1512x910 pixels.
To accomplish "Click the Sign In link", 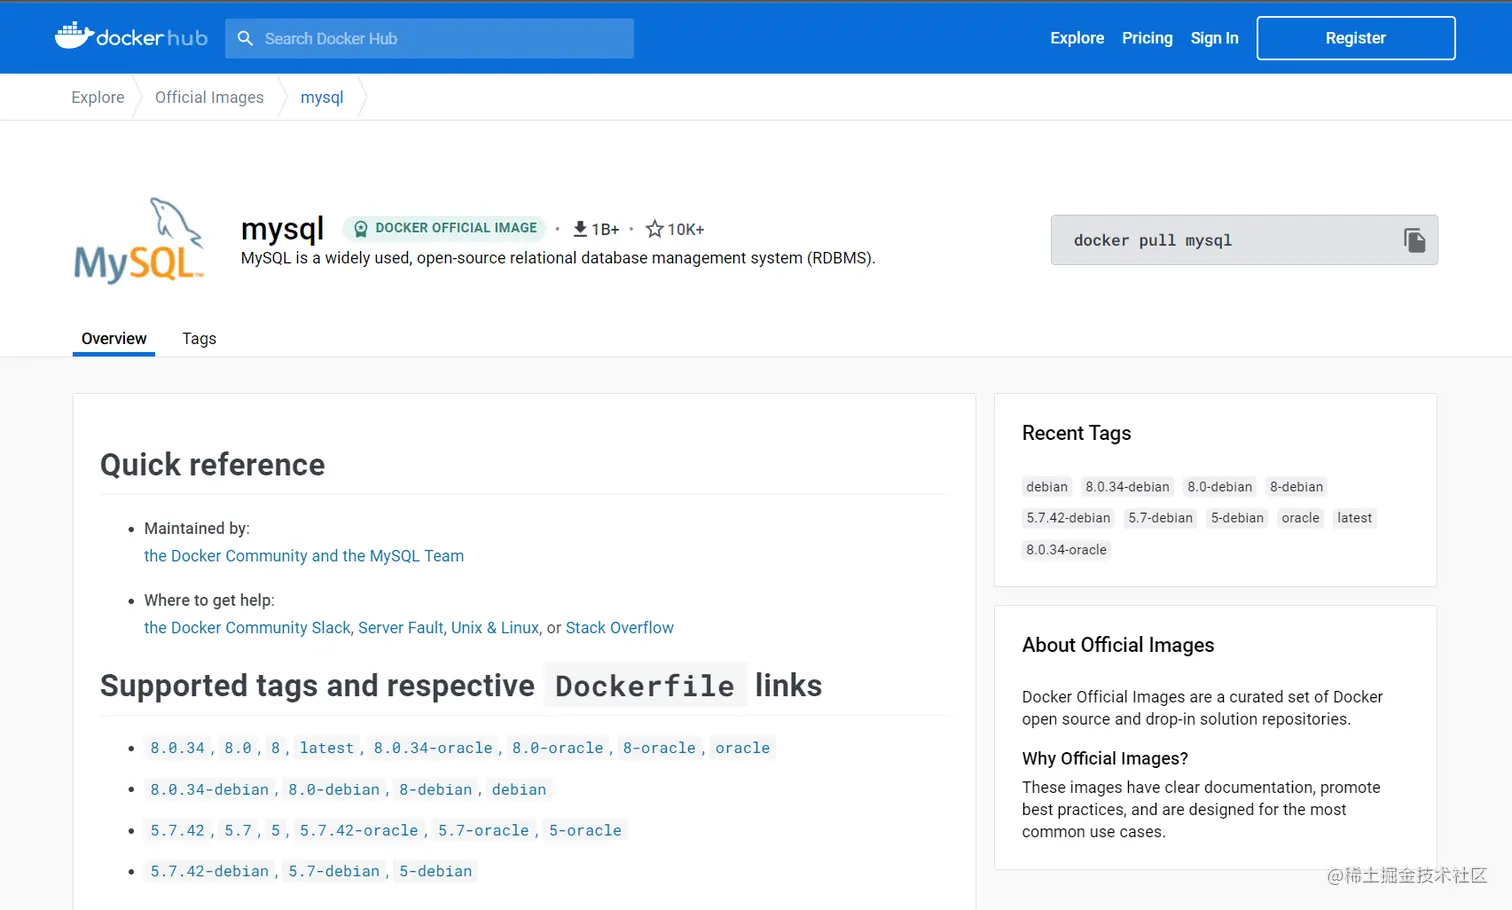I will (1214, 38).
